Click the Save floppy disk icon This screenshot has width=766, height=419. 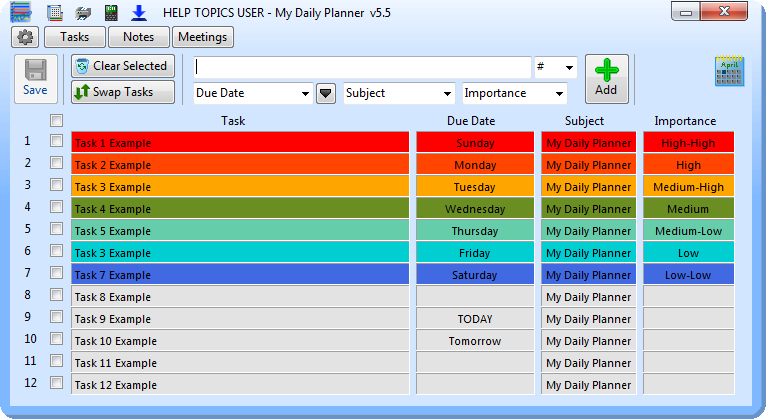click(x=35, y=79)
